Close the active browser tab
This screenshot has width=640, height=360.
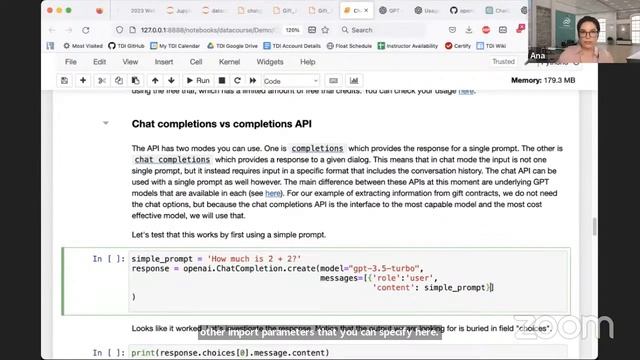366,11
